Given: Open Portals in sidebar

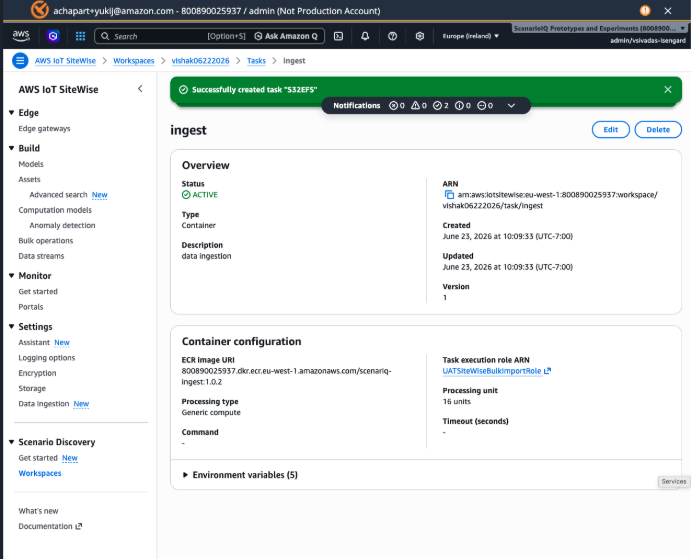Looking at the screenshot, I should [x=30, y=307].
